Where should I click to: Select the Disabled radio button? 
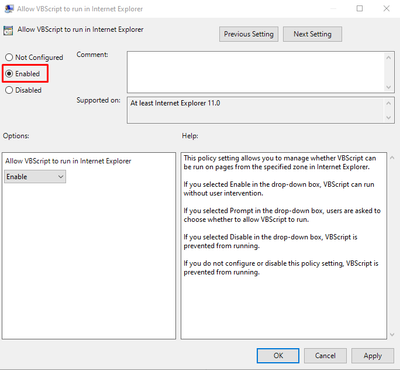click(9, 90)
